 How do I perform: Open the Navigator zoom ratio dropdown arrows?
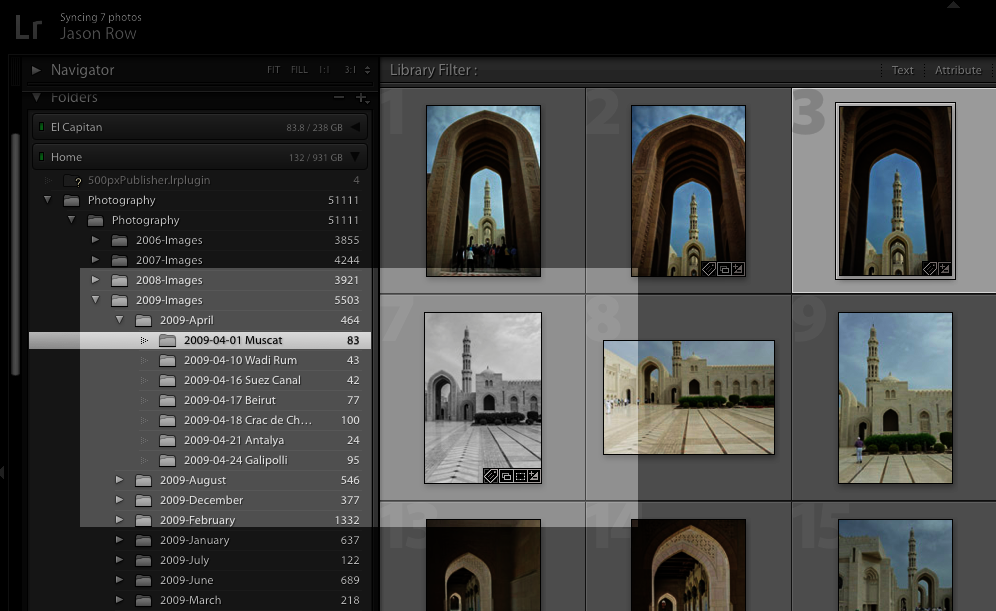367,70
